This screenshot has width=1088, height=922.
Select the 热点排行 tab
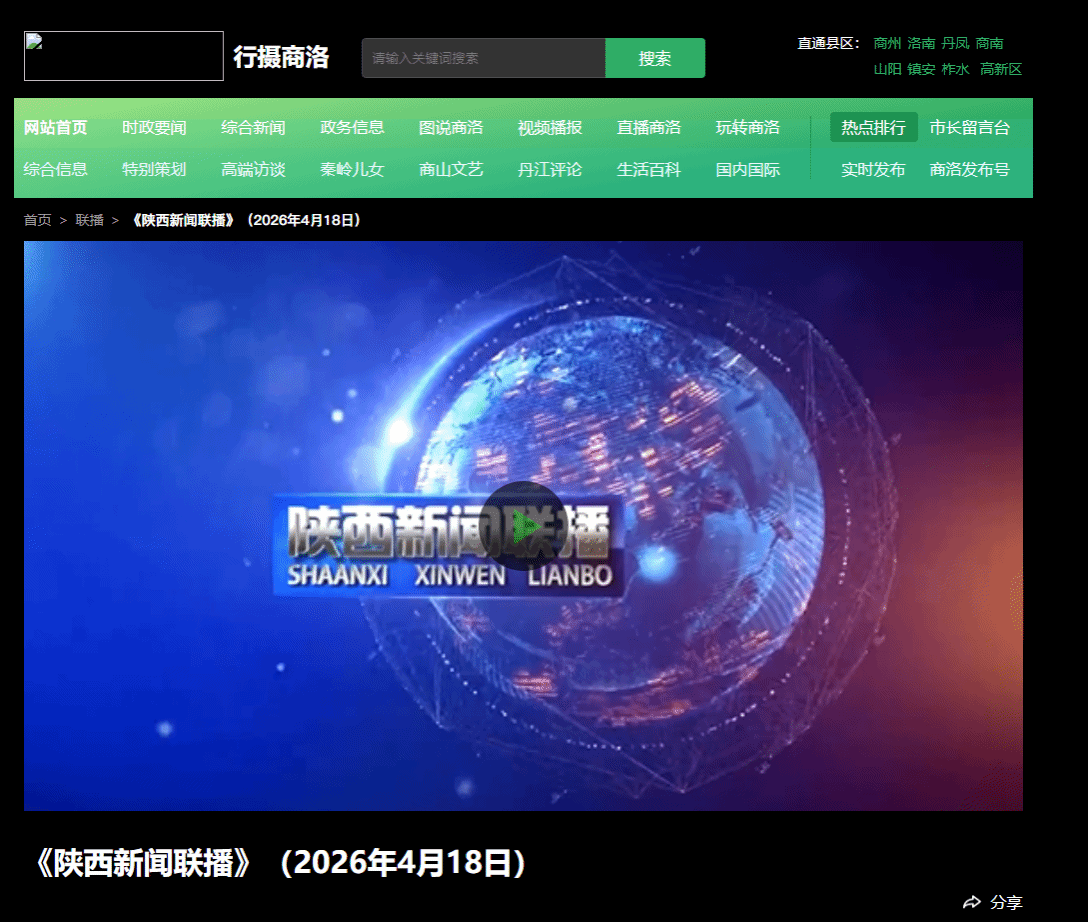[x=873, y=128]
